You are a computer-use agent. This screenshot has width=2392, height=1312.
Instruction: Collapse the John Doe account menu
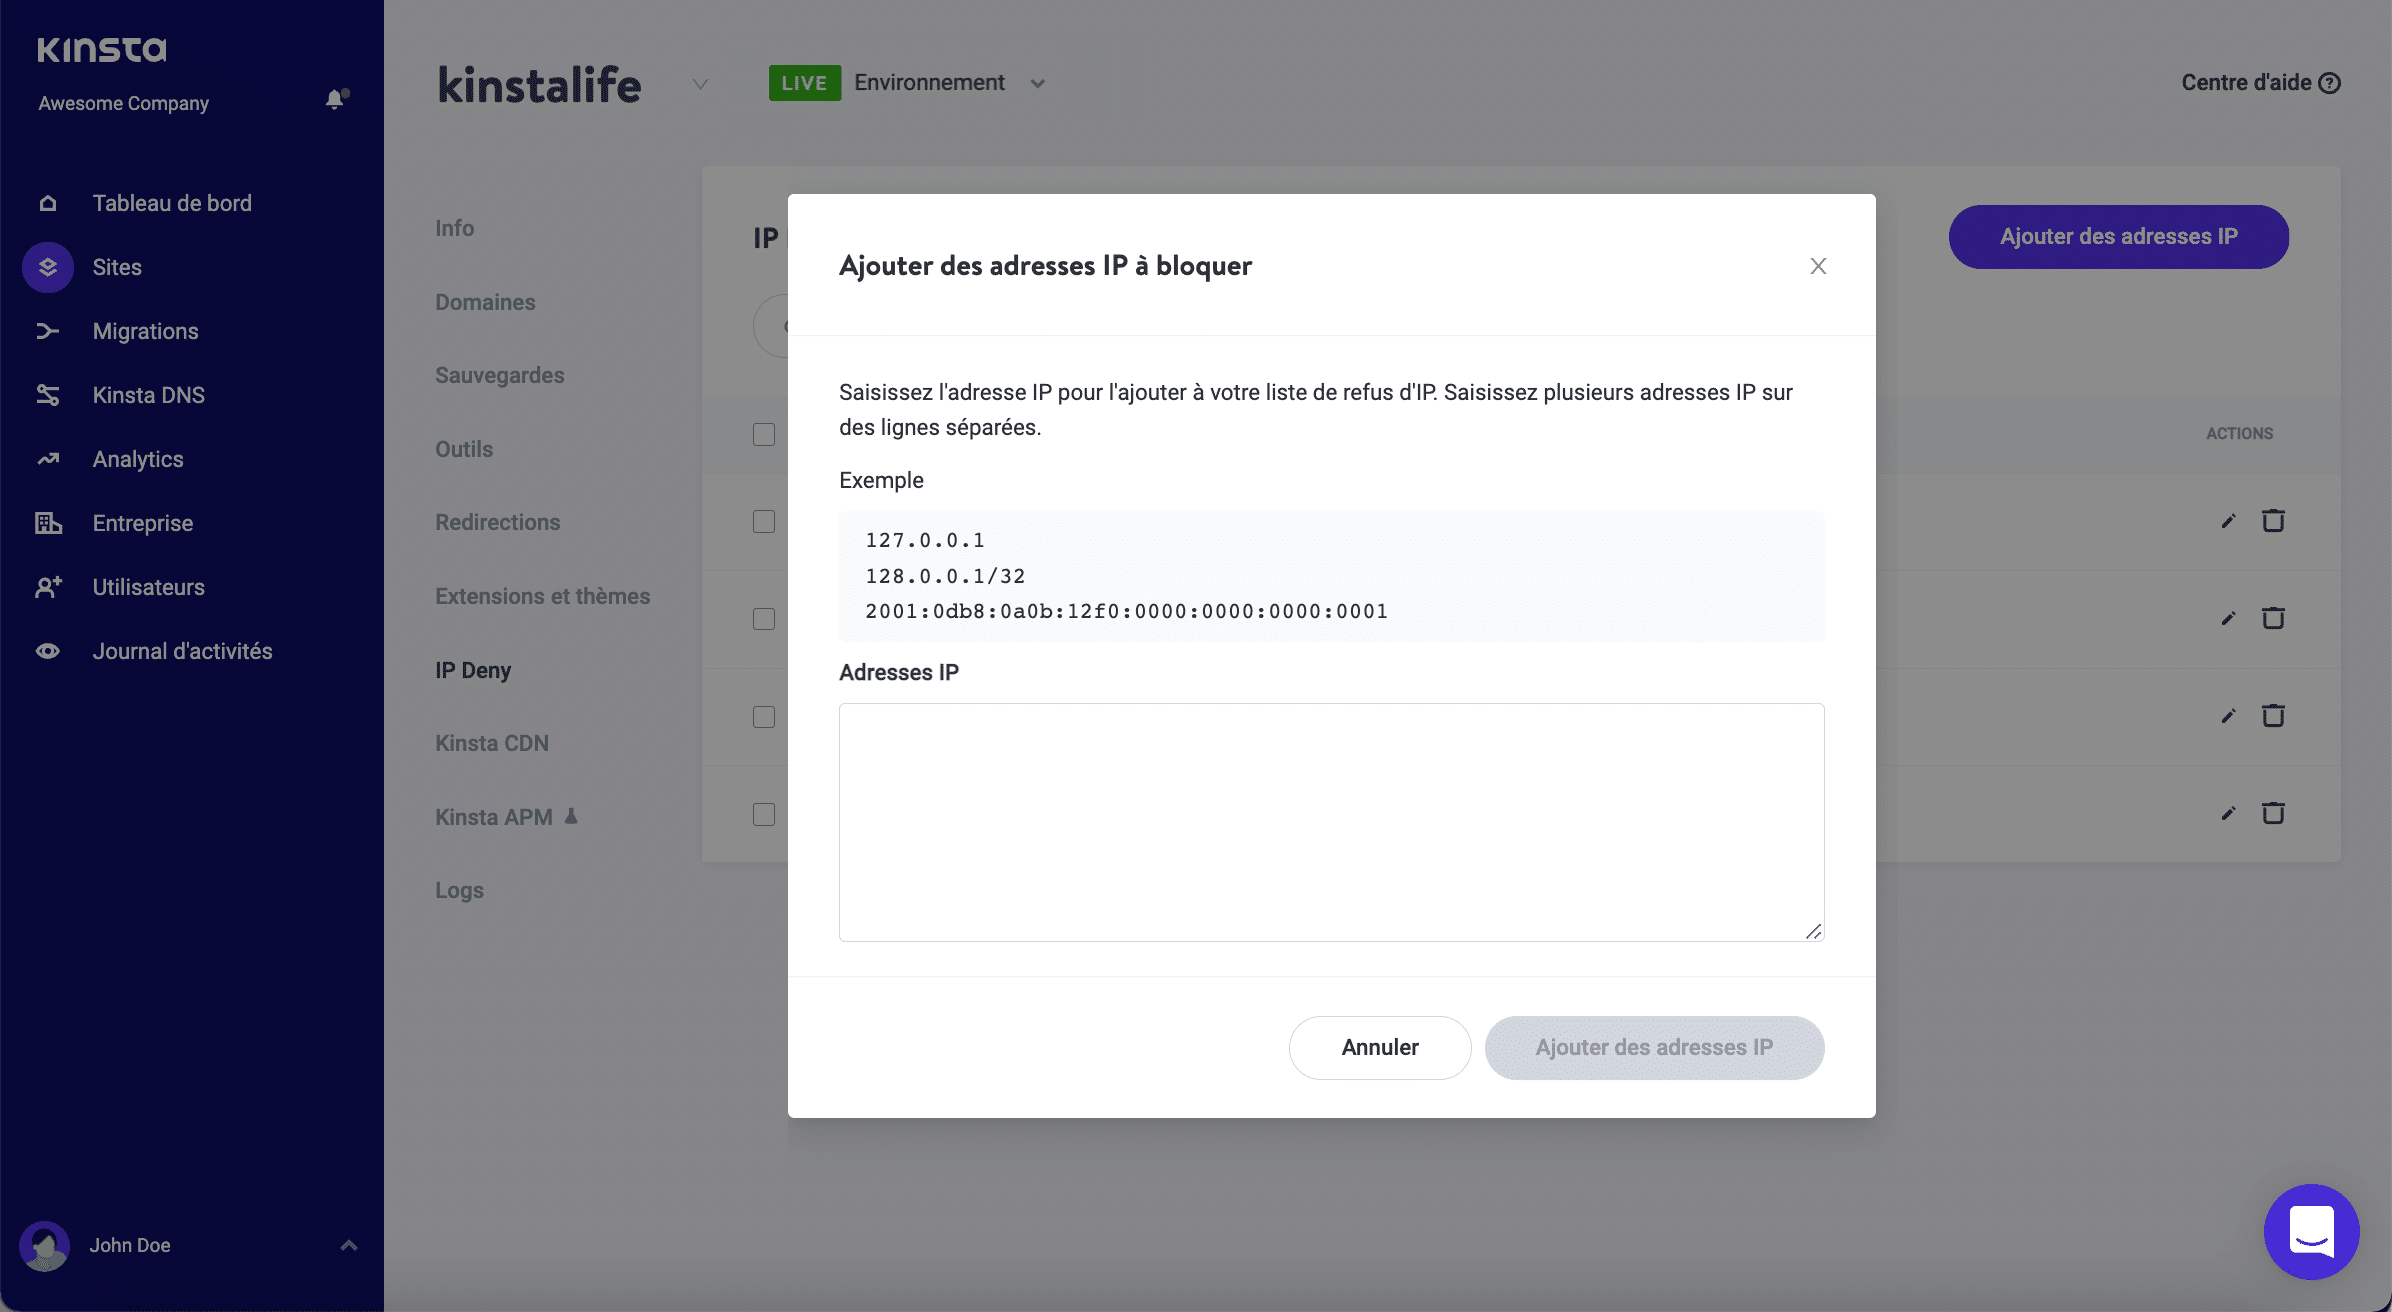[348, 1244]
